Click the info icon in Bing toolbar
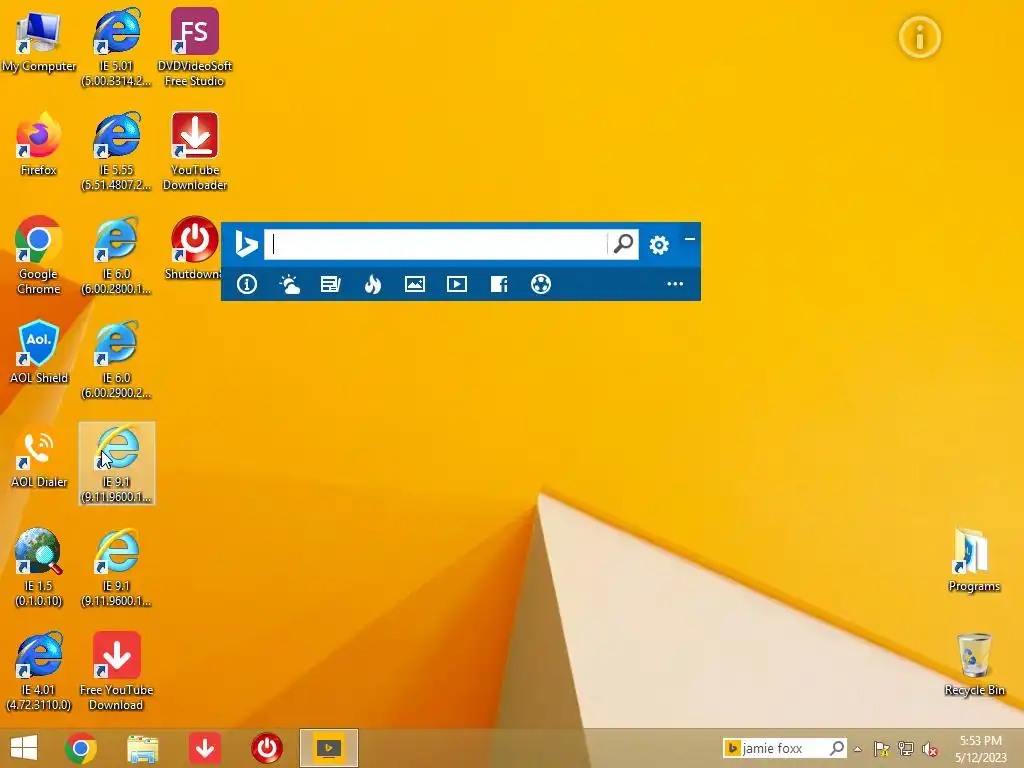 (247, 284)
